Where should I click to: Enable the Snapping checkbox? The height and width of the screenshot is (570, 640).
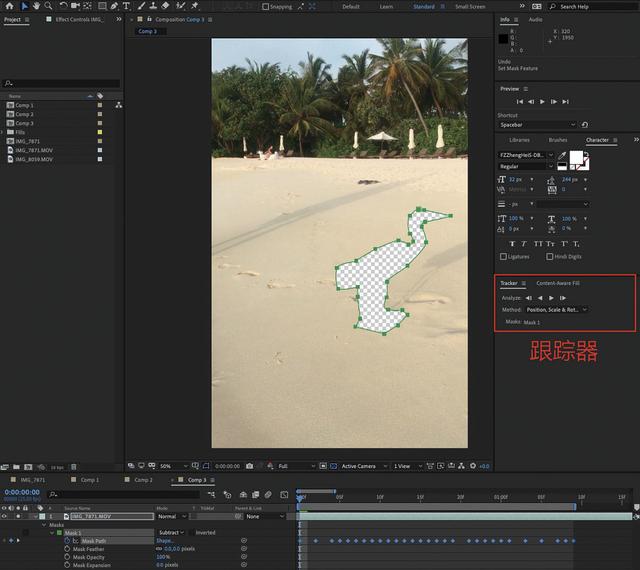coord(265,7)
